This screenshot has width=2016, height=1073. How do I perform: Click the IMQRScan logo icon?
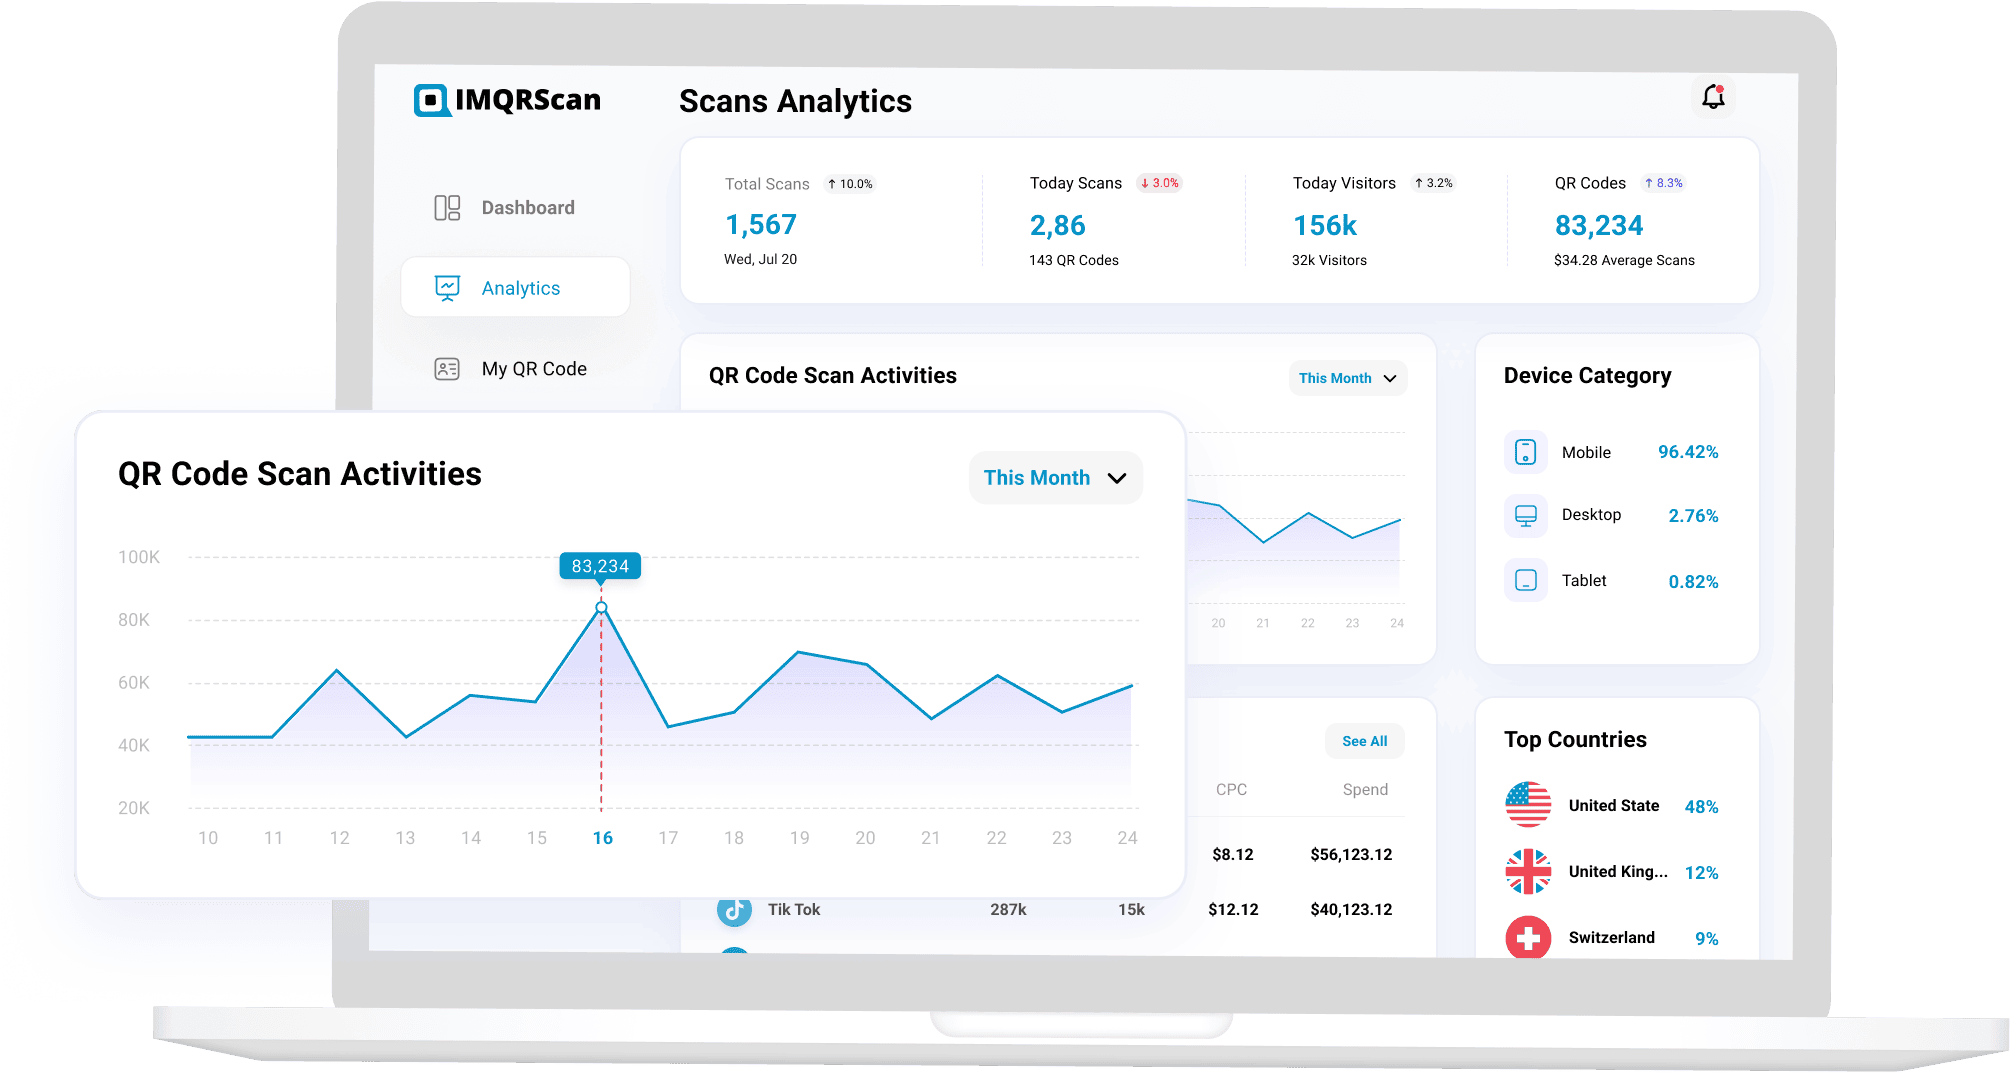[x=432, y=100]
